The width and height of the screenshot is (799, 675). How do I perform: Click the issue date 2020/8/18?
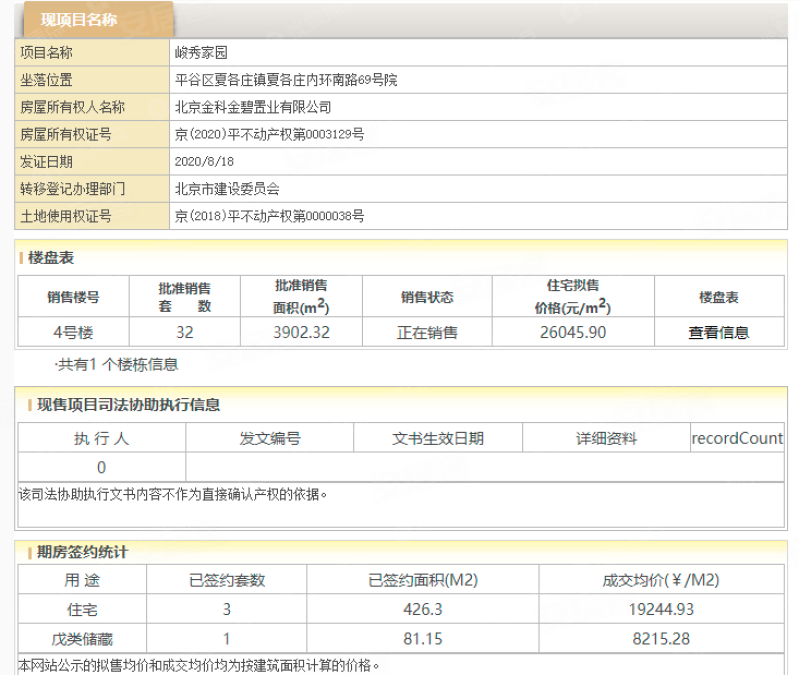tap(204, 161)
